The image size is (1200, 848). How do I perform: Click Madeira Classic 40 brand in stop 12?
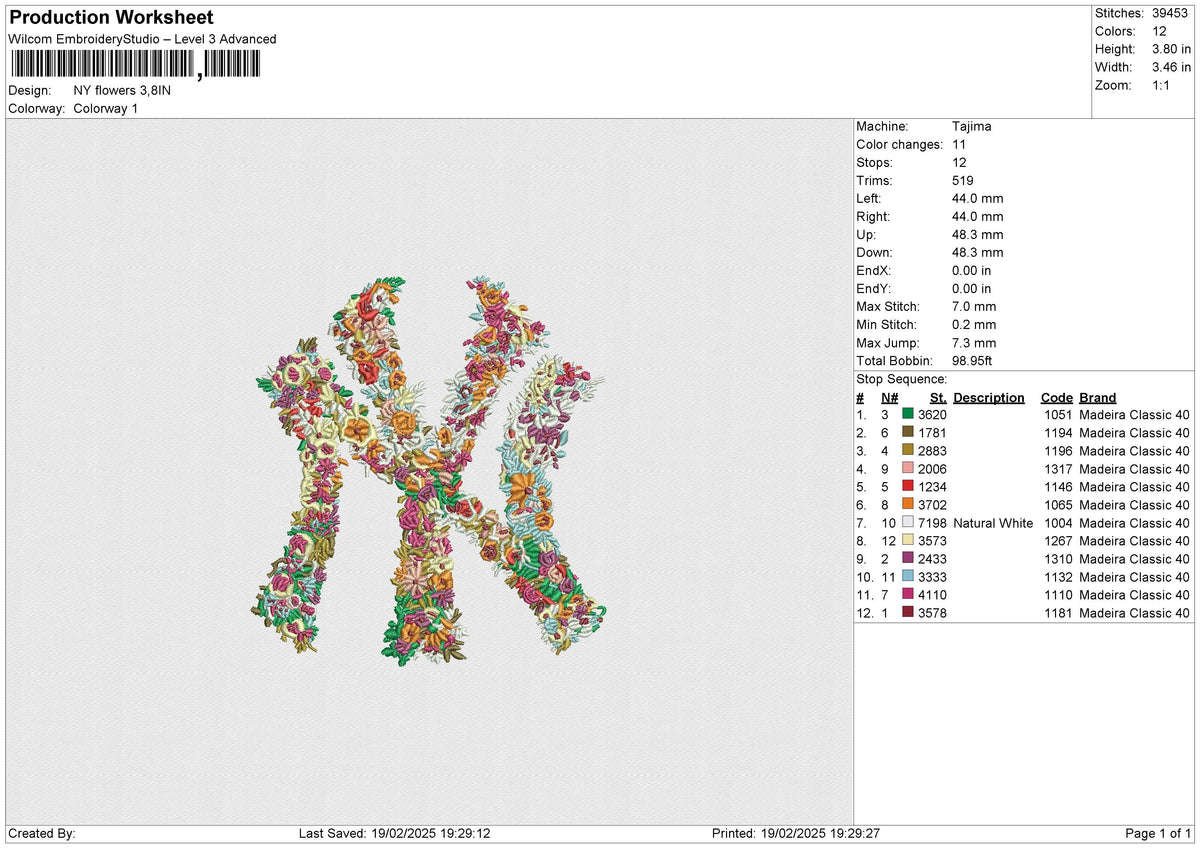pos(1135,612)
